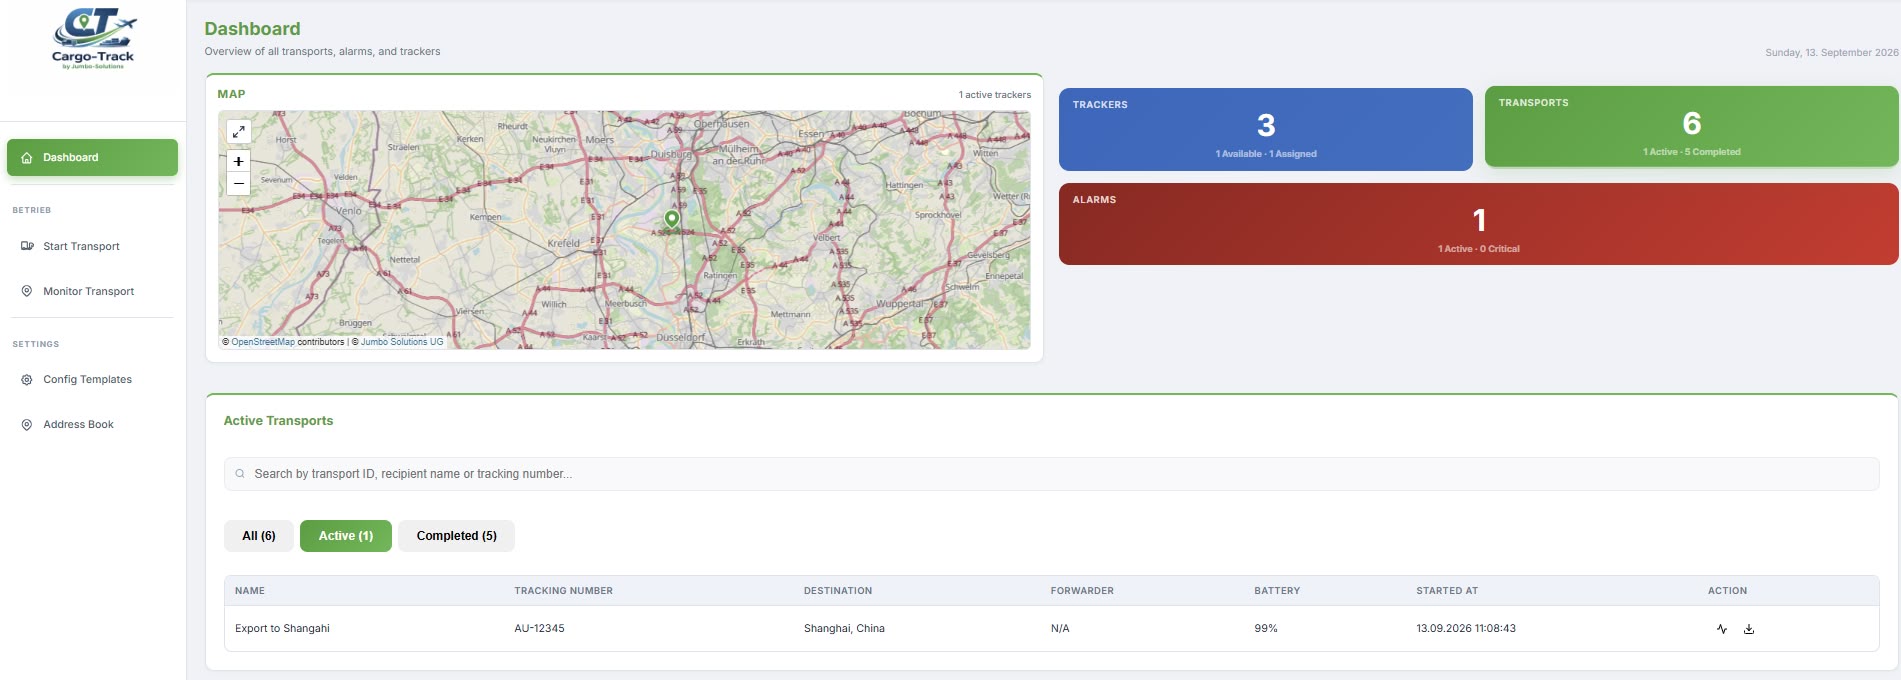This screenshot has height=680, width=1901.
Task: Select the Active (1) filter
Action: click(x=346, y=536)
